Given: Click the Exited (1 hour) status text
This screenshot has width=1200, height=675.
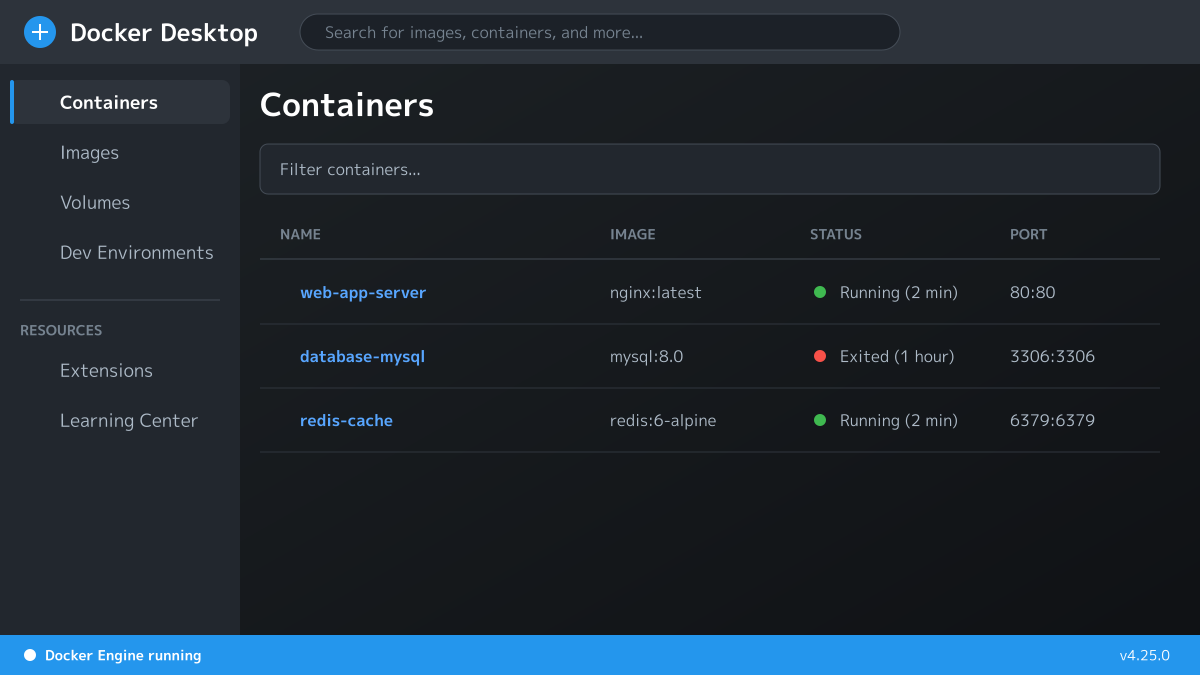Looking at the screenshot, I should coord(897,356).
